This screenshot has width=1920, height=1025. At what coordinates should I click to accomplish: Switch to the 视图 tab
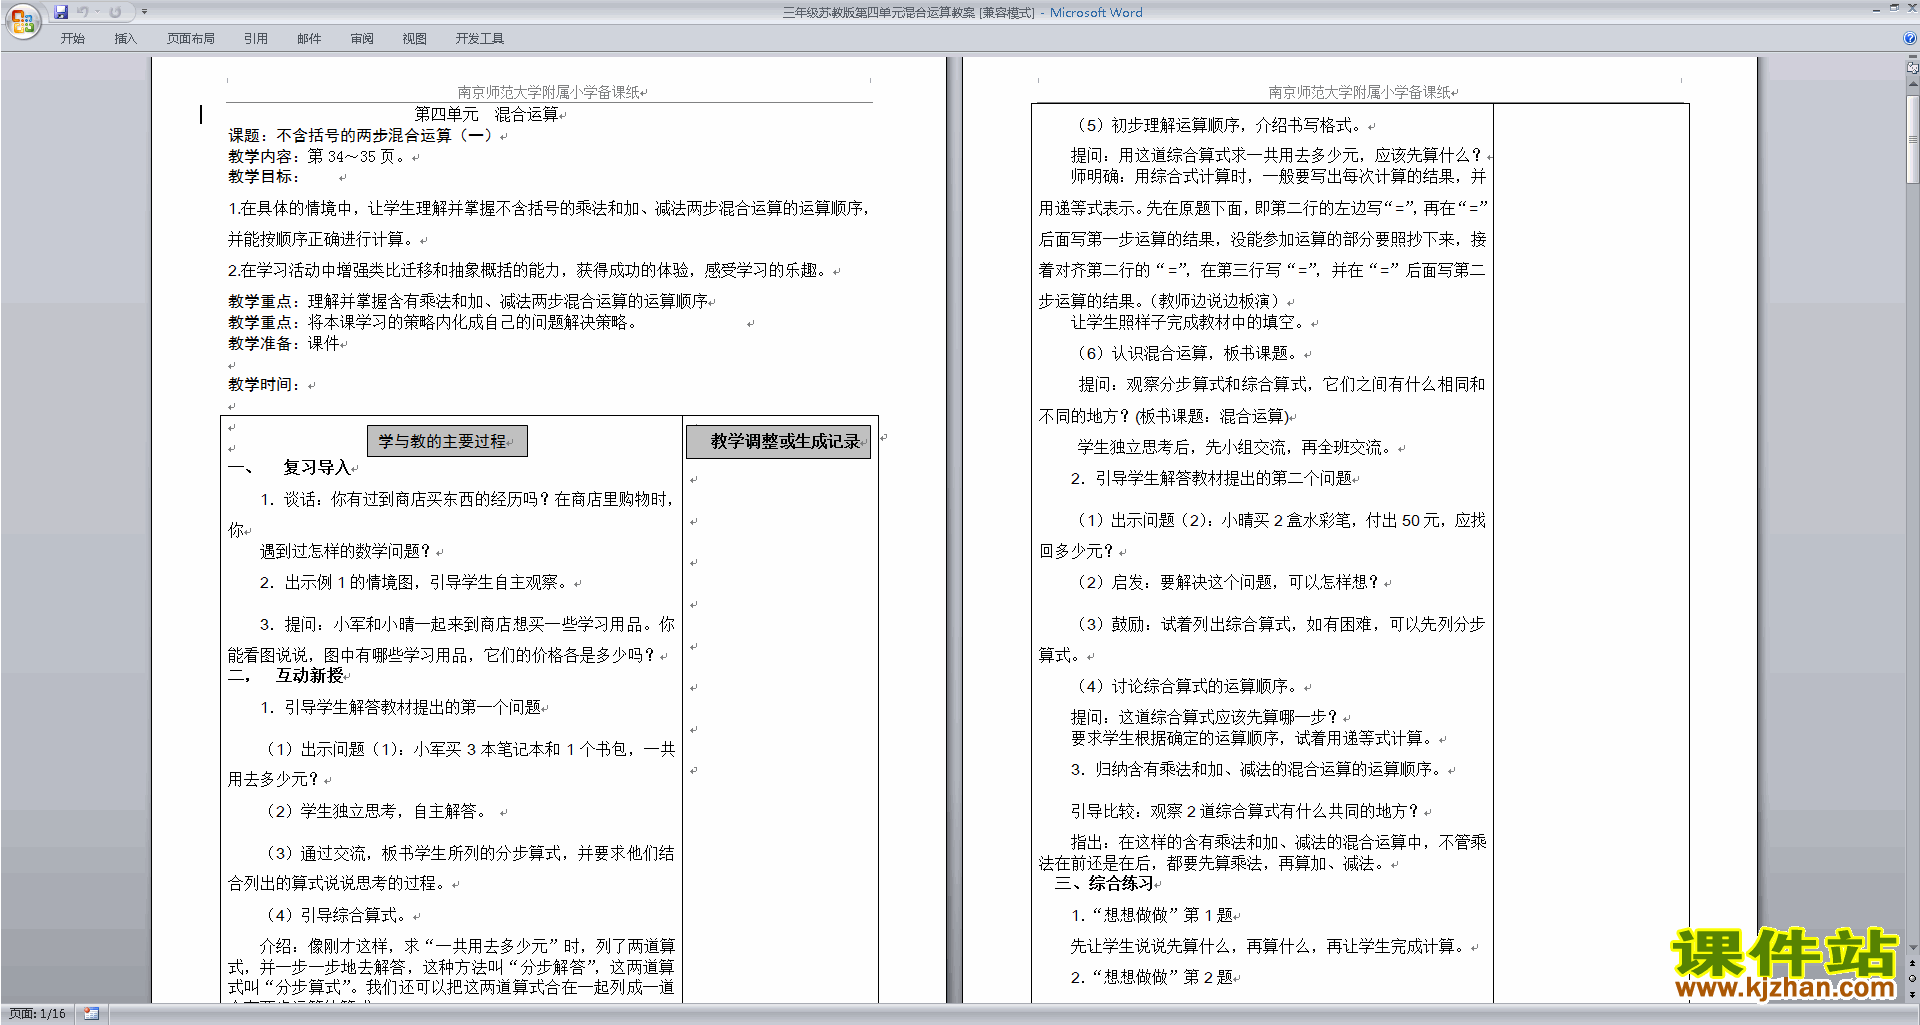pos(414,39)
